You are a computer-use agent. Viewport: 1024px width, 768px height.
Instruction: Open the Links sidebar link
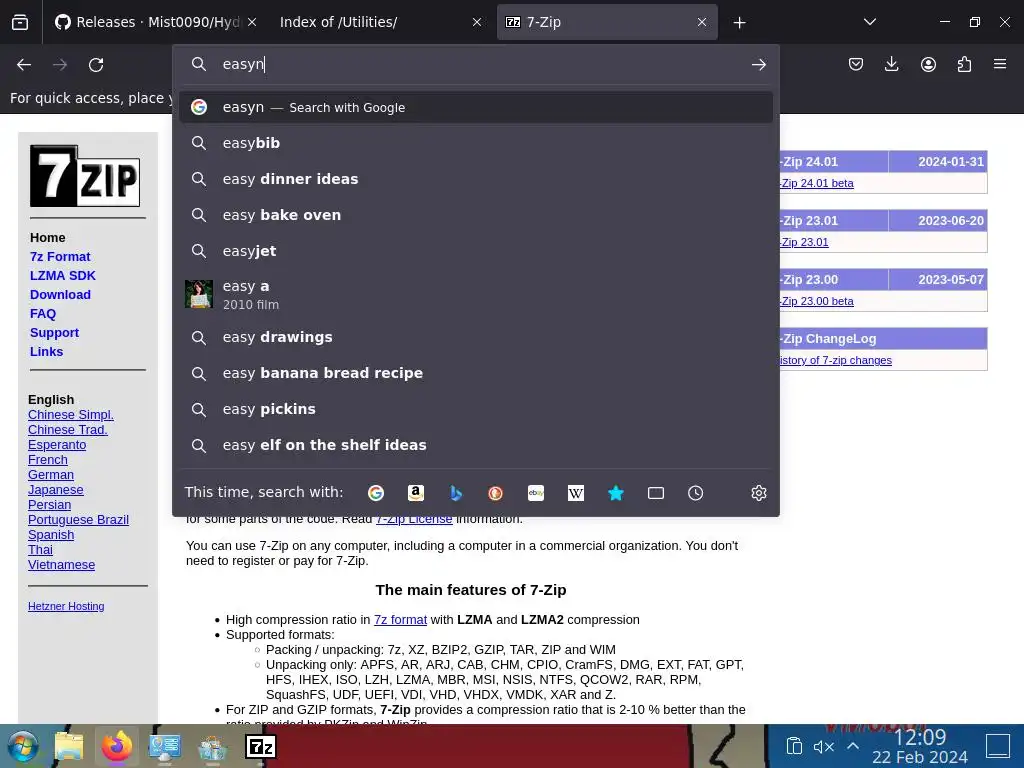(46, 351)
